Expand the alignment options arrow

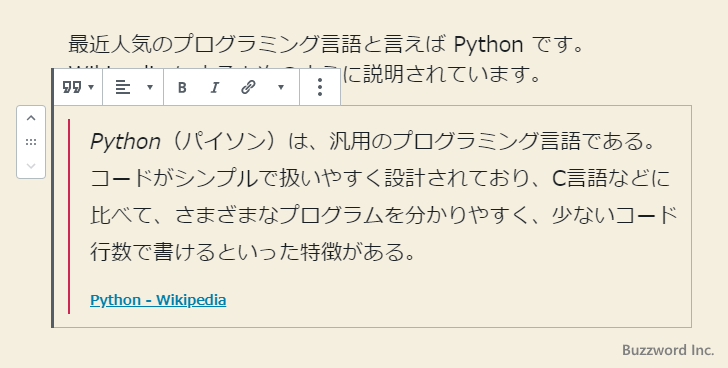pos(150,87)
